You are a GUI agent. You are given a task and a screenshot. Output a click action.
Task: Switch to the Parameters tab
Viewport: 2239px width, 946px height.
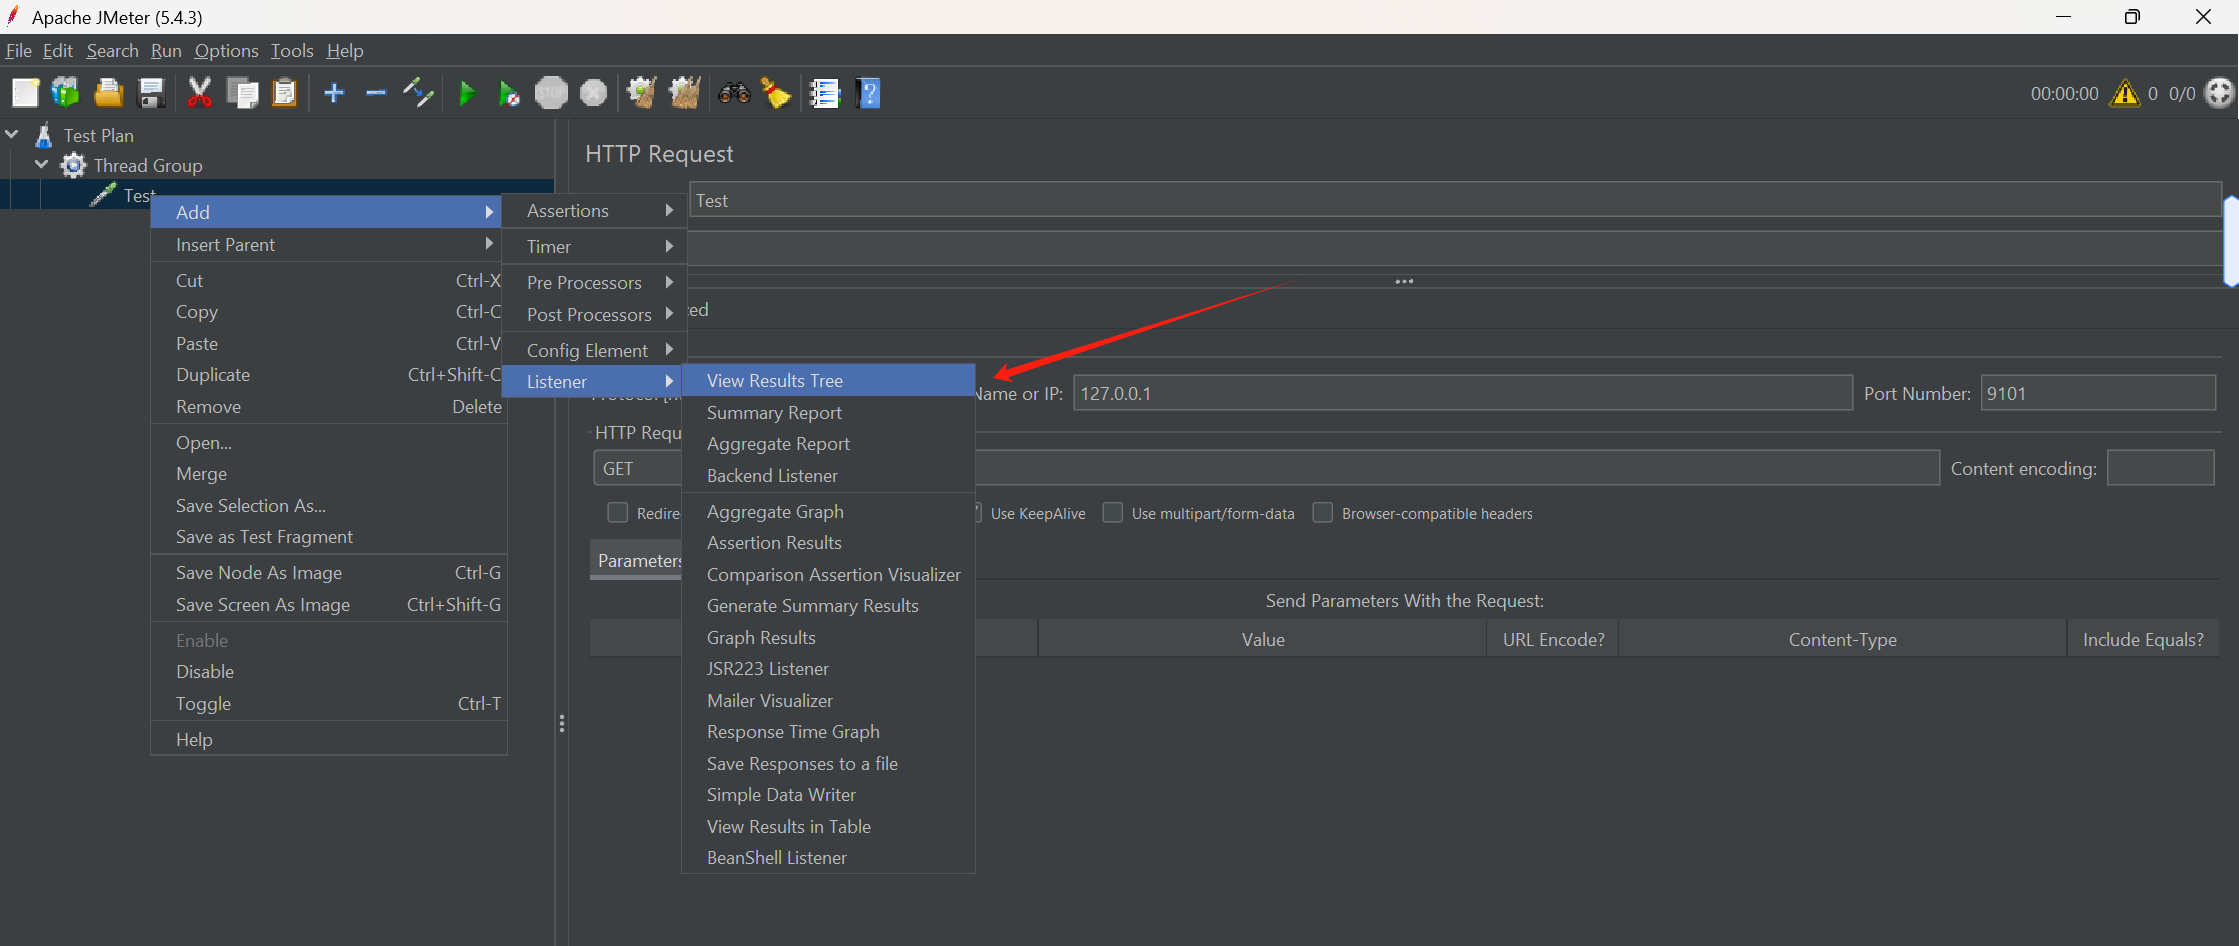pyautogui.click(x=638, y=560)
